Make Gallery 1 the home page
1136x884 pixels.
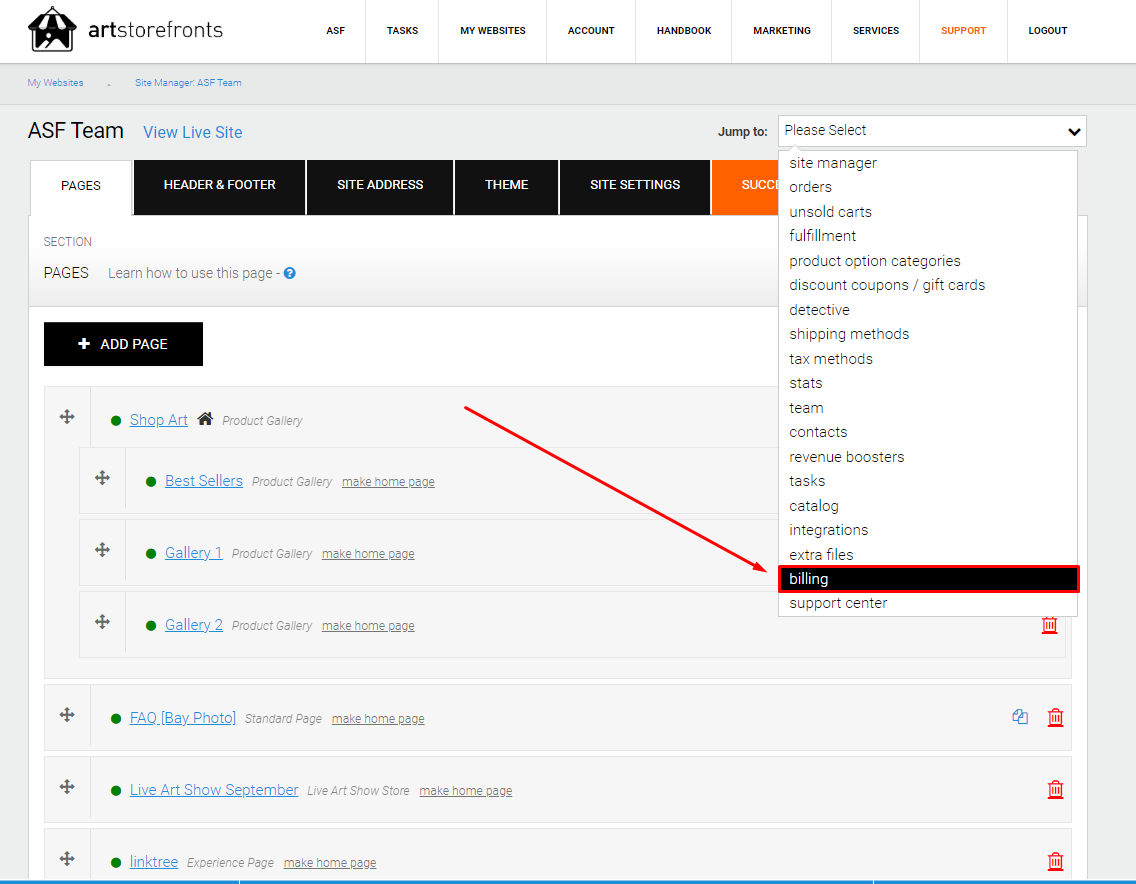click(x=368, y=554)
